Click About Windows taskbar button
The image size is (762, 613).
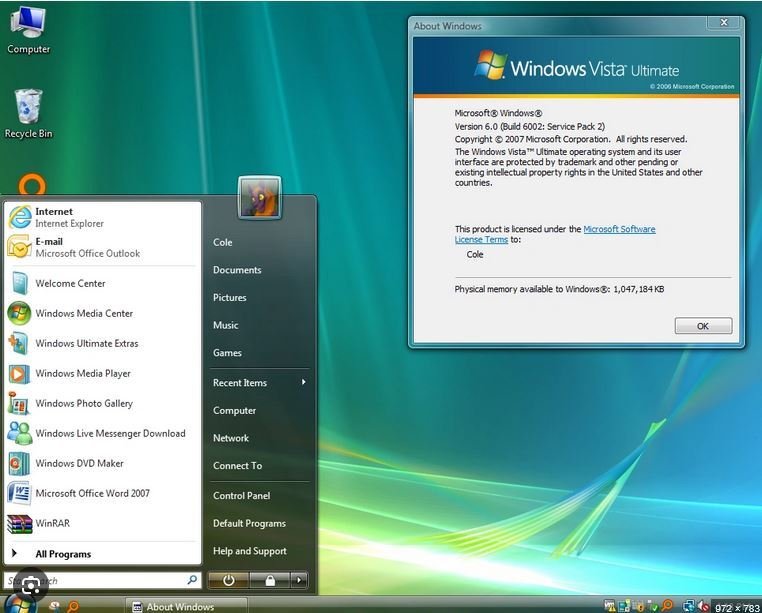[187, 606]
